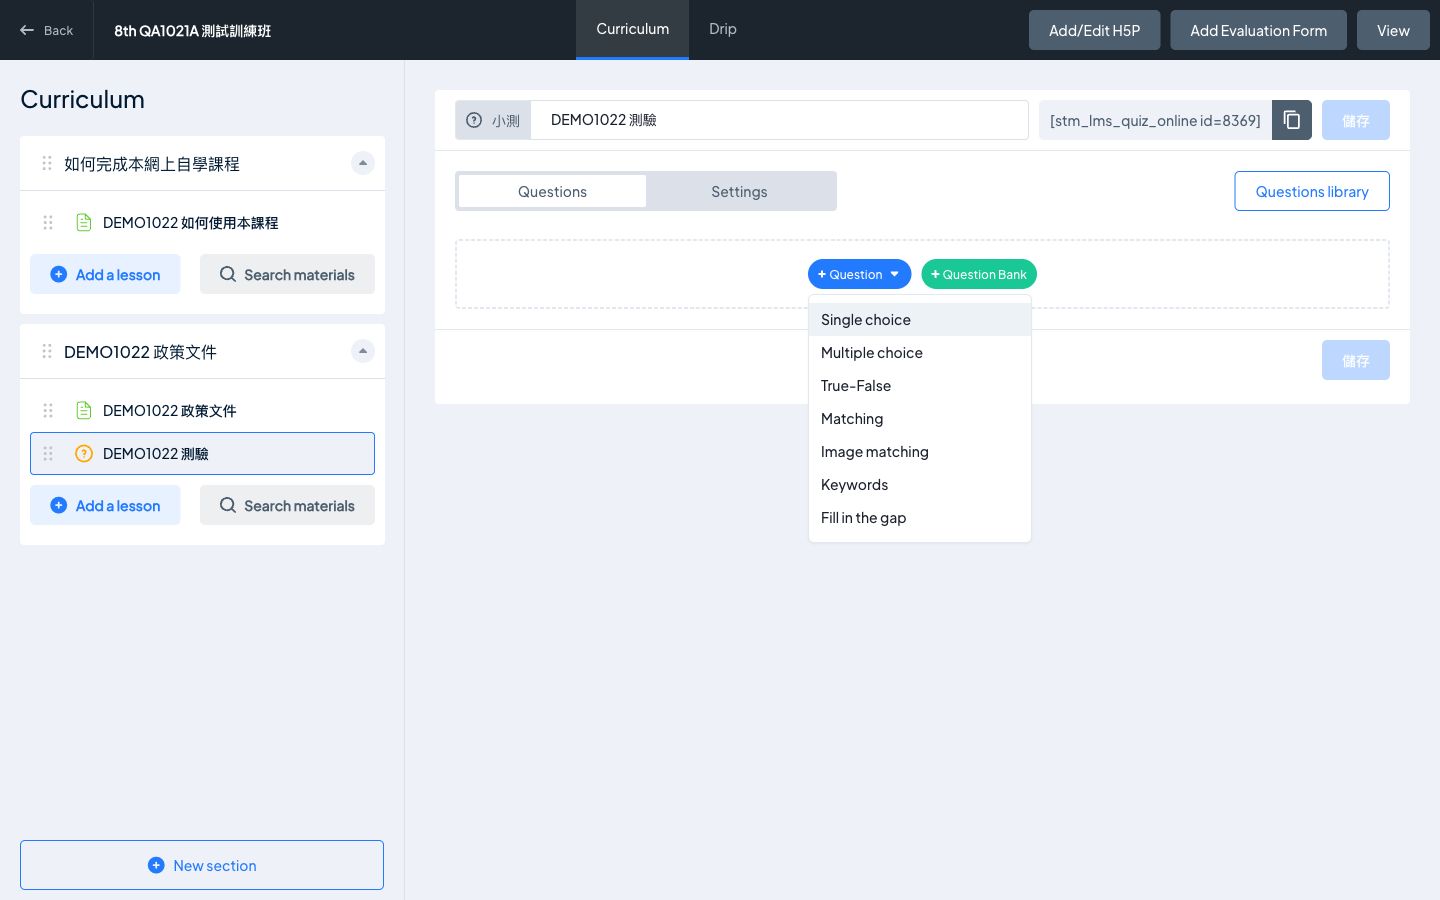Open the Questions library
Image resolution: width=1440 pixels, height=900 pixels.
point(1312,191)
